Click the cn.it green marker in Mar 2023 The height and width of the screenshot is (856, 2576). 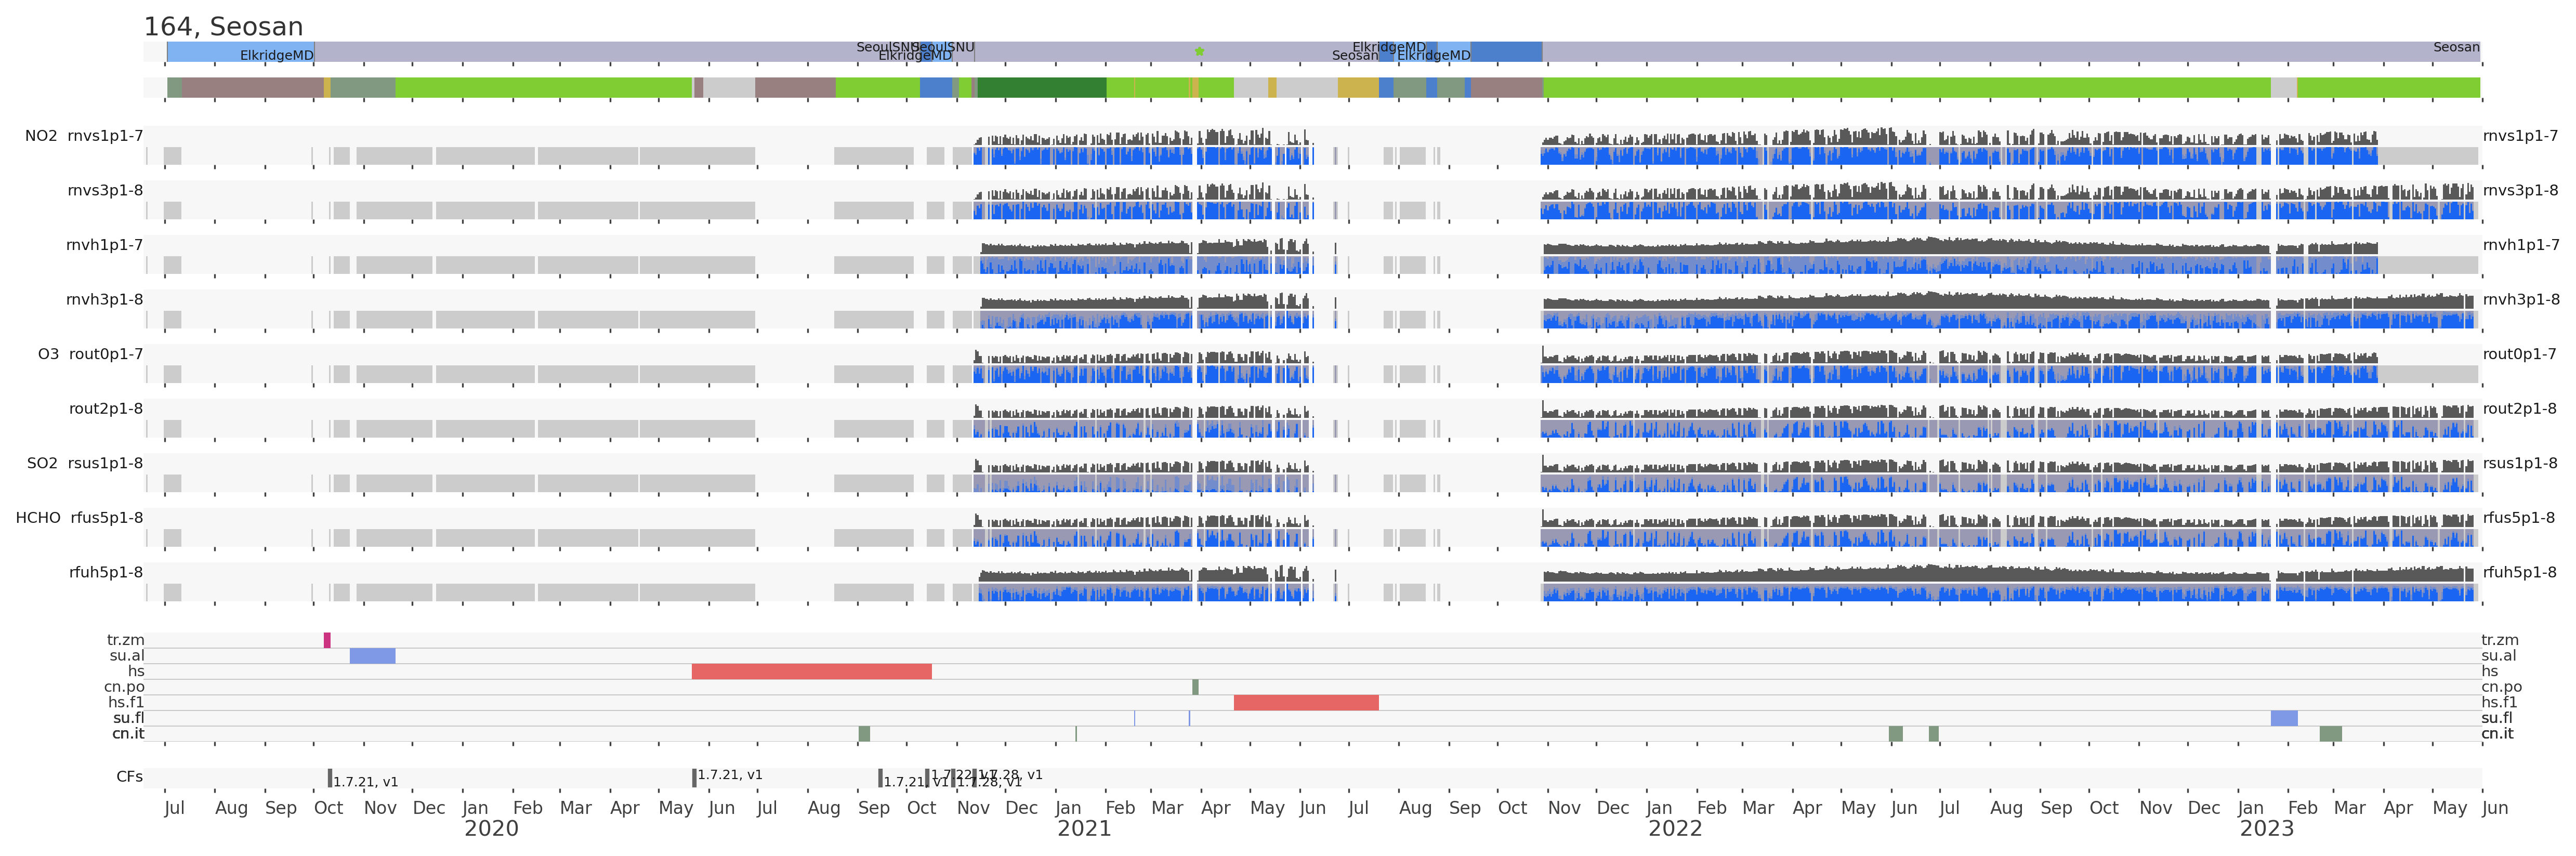[x=2330, y=734]
